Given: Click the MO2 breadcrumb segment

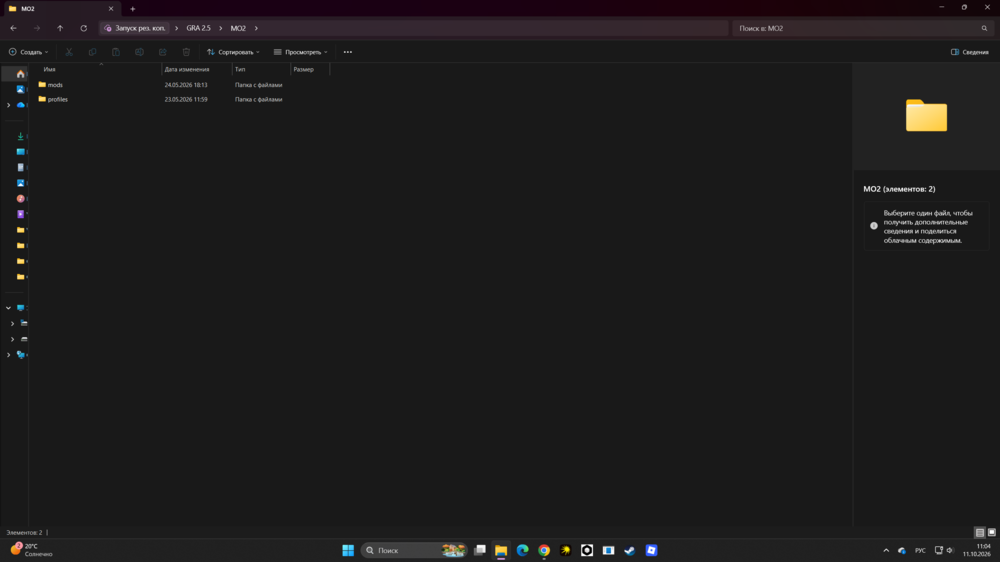Looking at the screenshot, I should click(x=238, y=28).
